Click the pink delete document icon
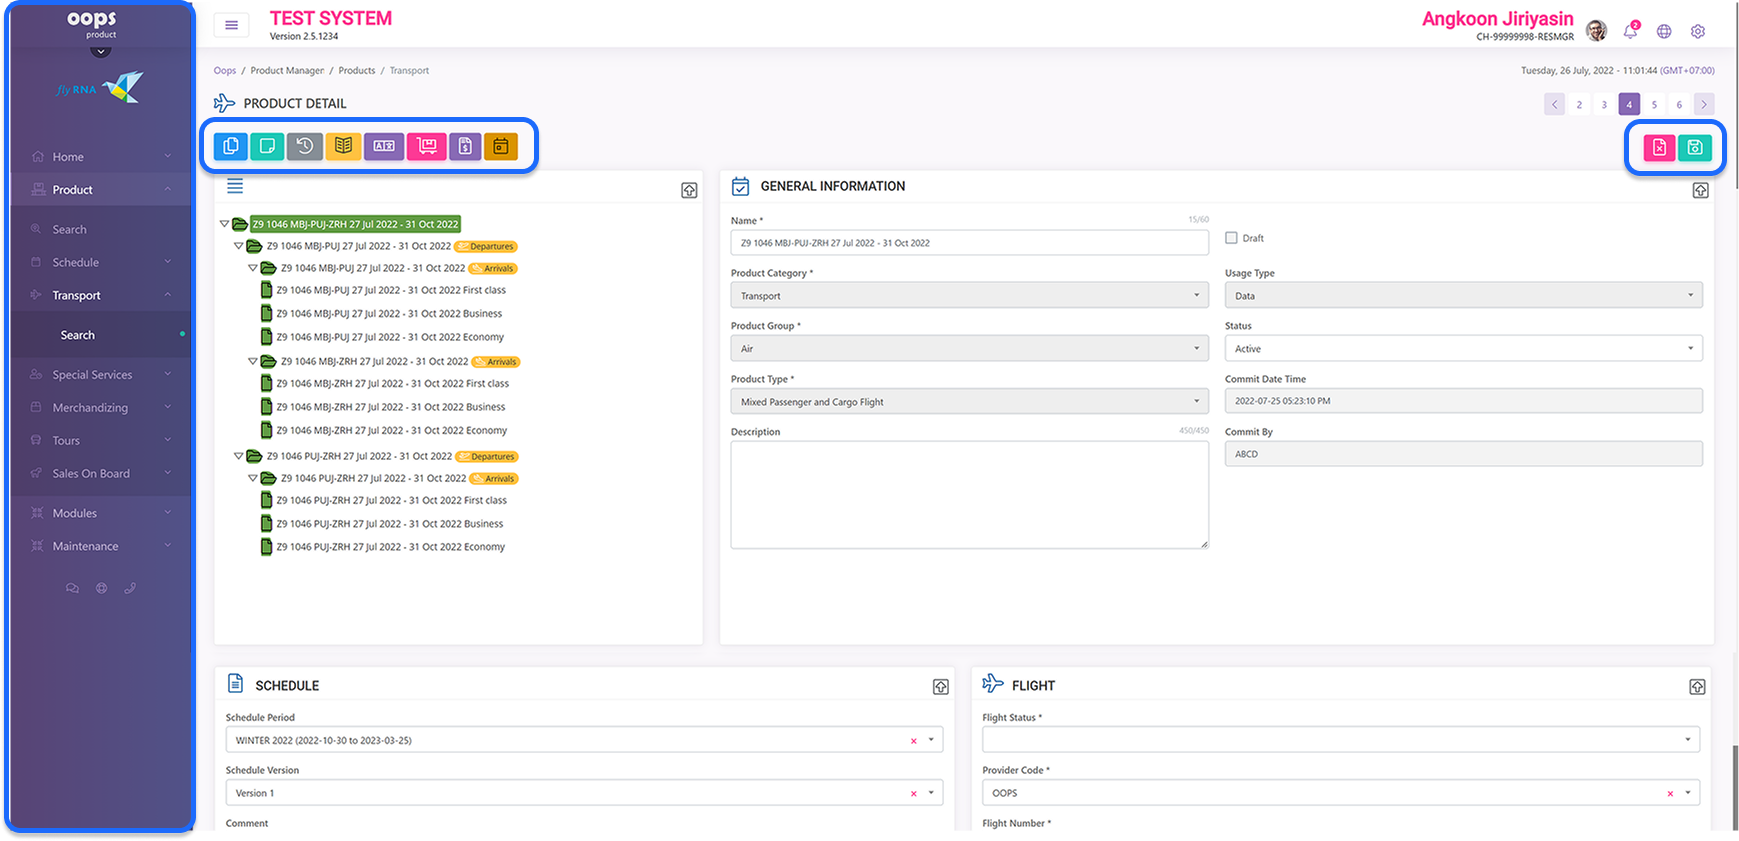Screen dimensions: 1739x841 click(x=1659, y=148)
